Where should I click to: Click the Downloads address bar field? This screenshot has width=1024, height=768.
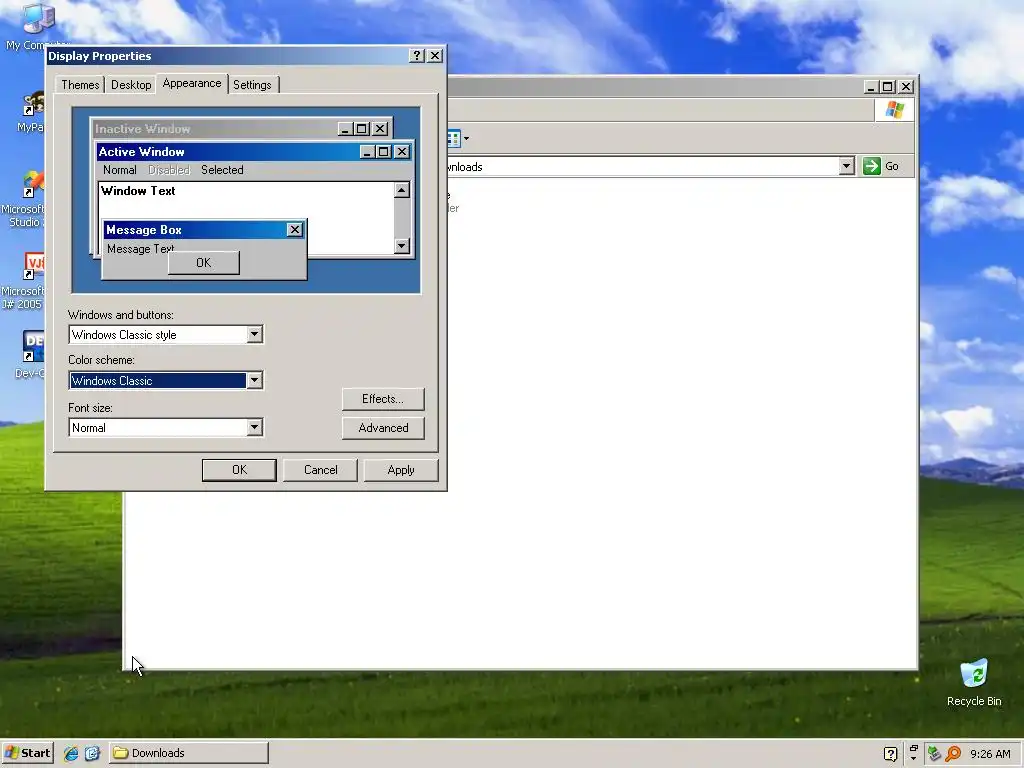click(643, 167)
